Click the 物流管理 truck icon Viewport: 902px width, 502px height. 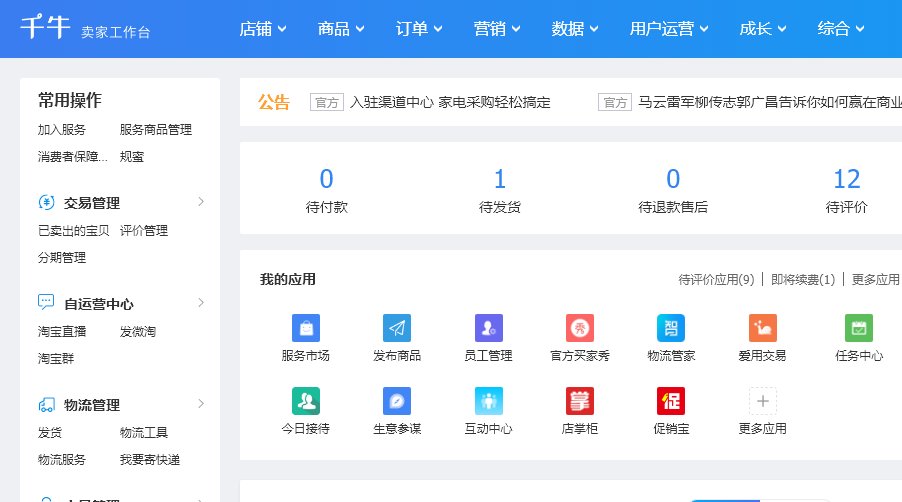(x=46, y=405)
